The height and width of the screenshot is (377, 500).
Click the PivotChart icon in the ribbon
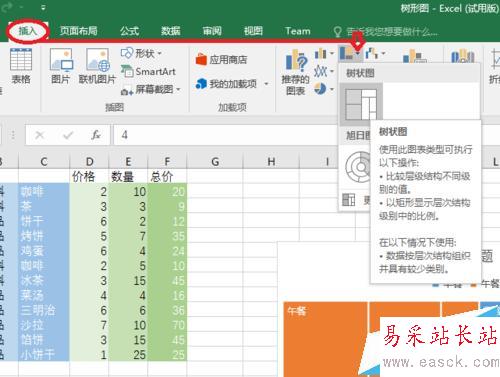pyautogui.click(x=414, y=56)
